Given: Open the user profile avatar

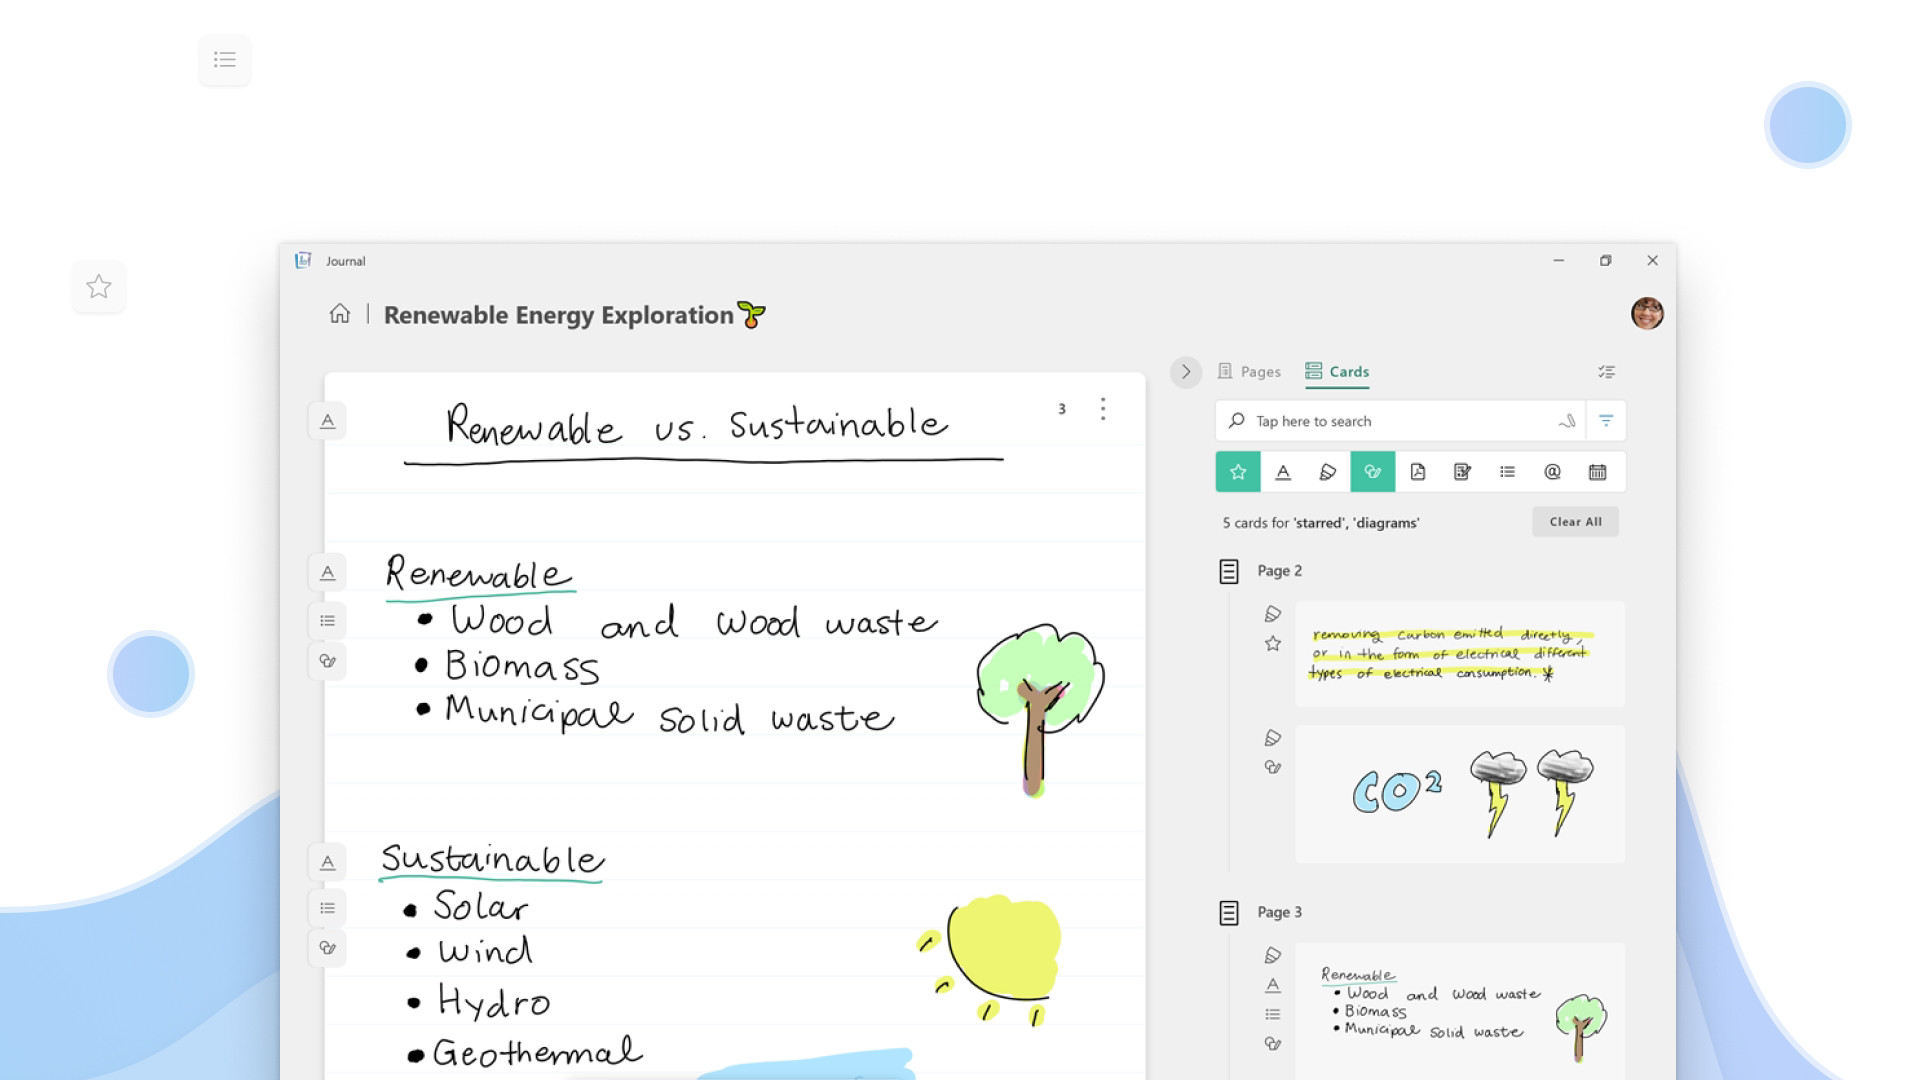Looking at the screenshot, I should pyautogui.click(x=1647, y=313).
